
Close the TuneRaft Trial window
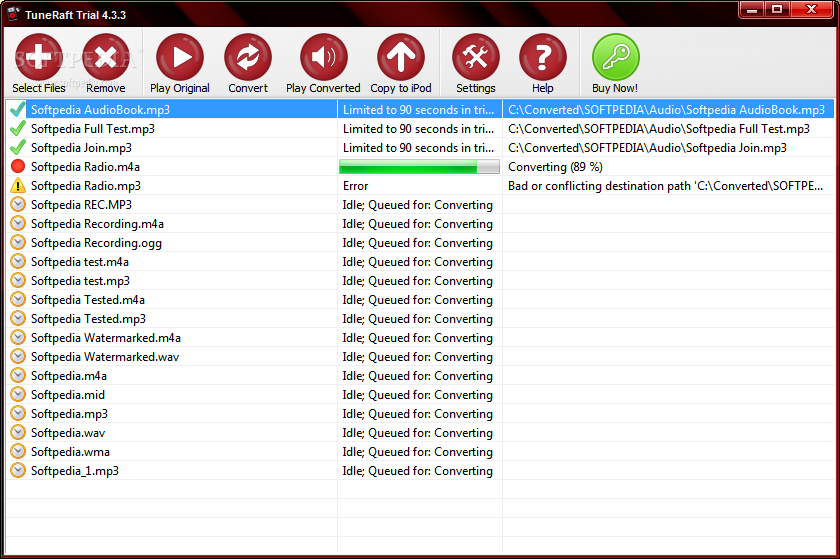[812, 10]
